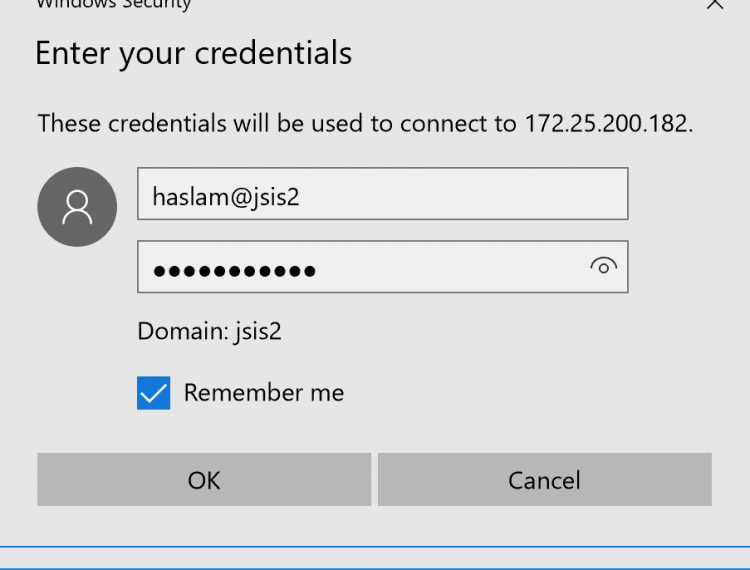Click the person silhouette in the gray circle
The image size is (750, 570).
pyautogui.click(x=77, y=207)
